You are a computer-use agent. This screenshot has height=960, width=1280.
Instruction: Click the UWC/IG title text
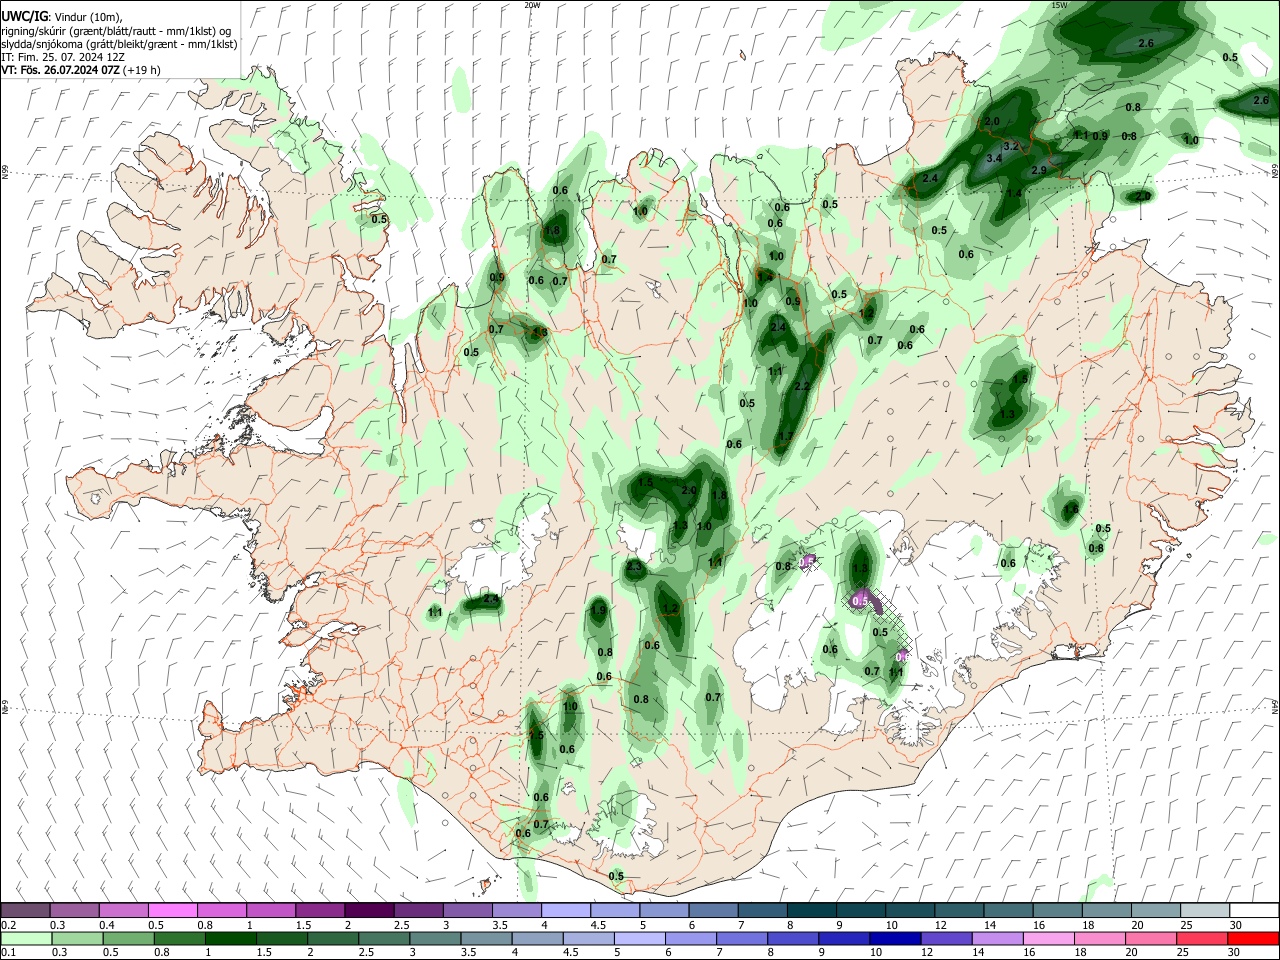coord(24,17)
